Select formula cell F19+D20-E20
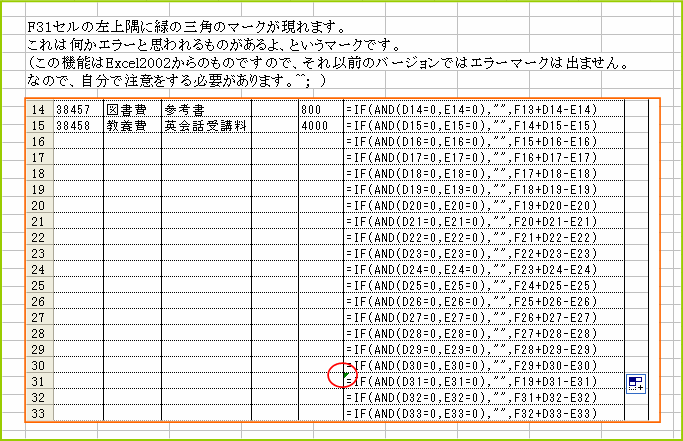The height and width of the screenshot is (441, 683). click(x=484, y=205)
